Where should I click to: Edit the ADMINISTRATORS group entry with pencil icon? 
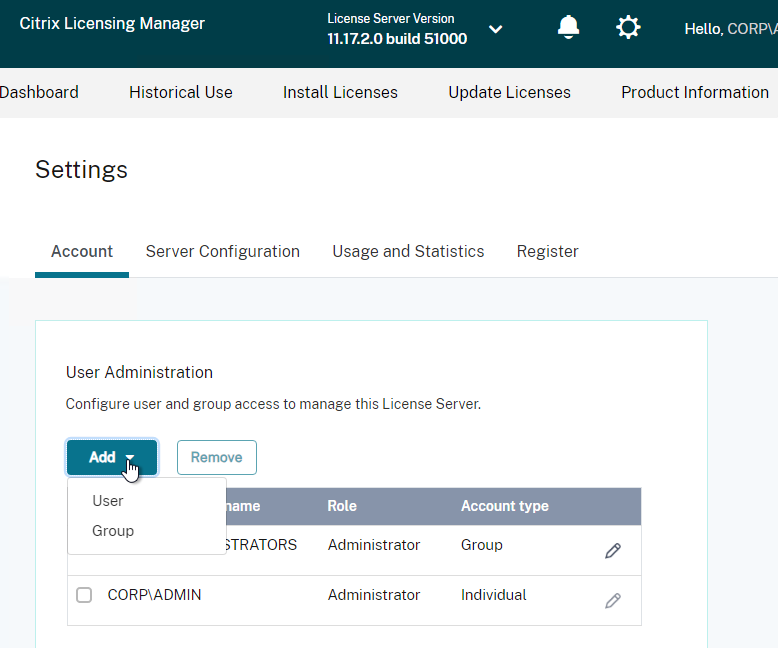click(x=613, y=550)
